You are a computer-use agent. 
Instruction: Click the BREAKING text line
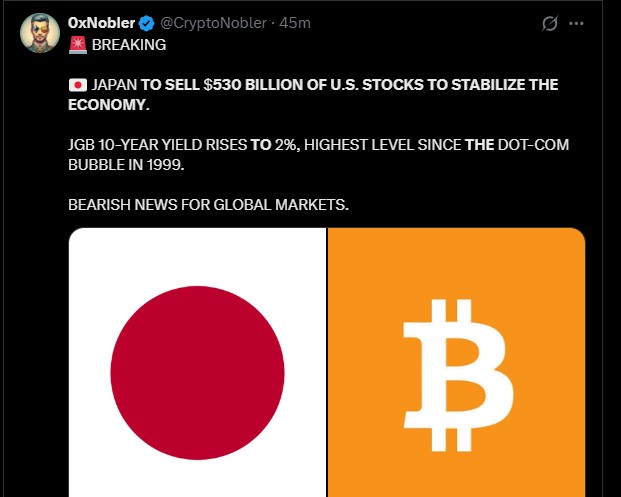pos(128,45)
